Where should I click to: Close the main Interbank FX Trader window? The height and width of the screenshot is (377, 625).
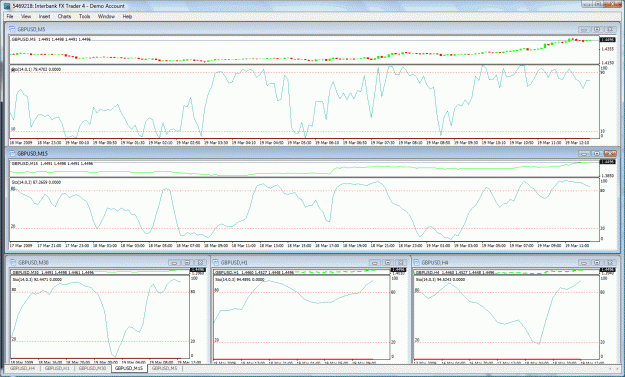[613, 4]
